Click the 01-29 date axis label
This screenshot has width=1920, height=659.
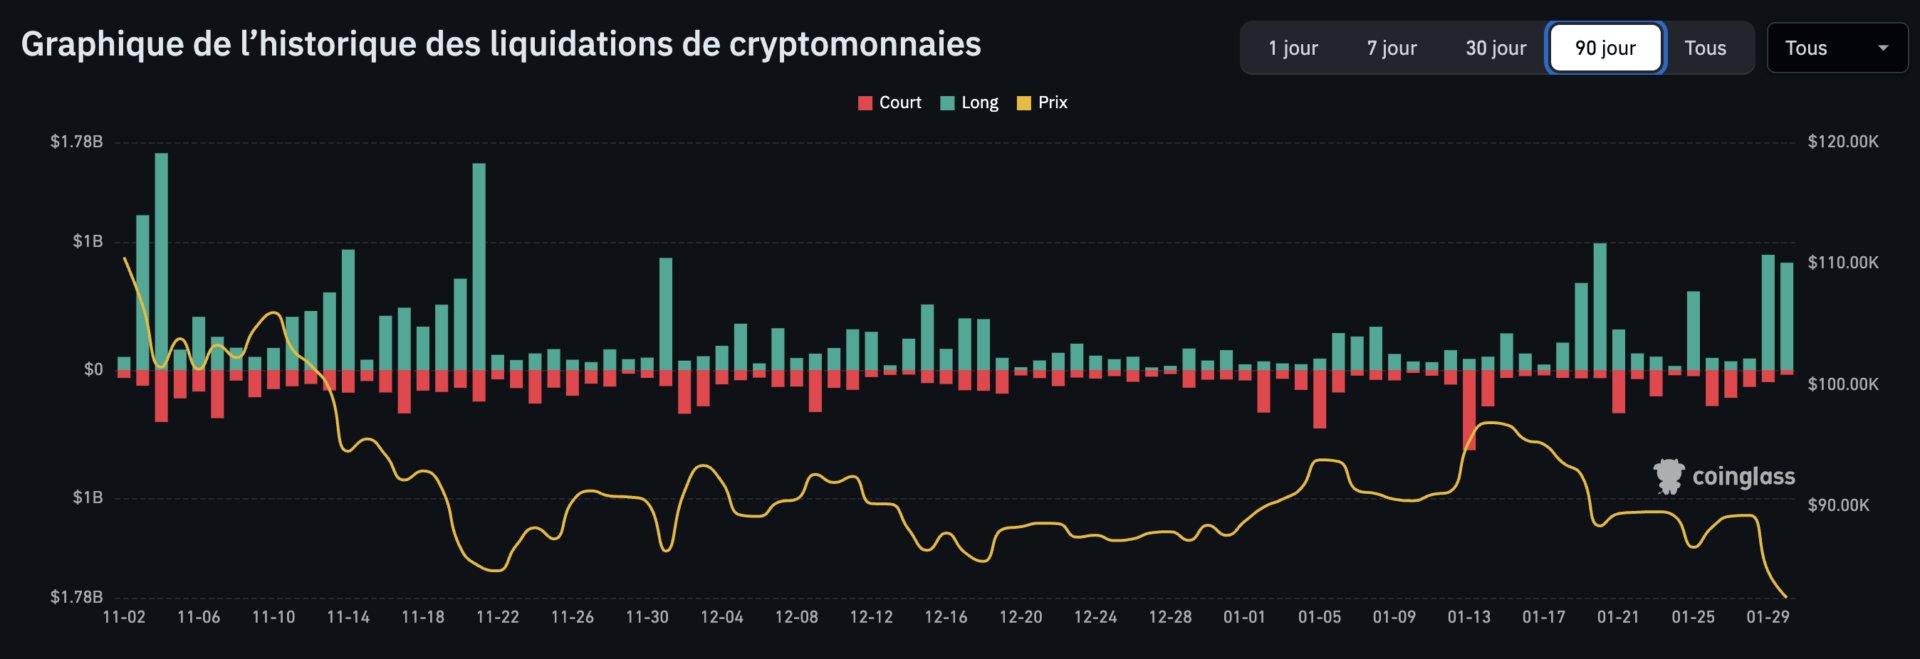tap(1767, 617)
